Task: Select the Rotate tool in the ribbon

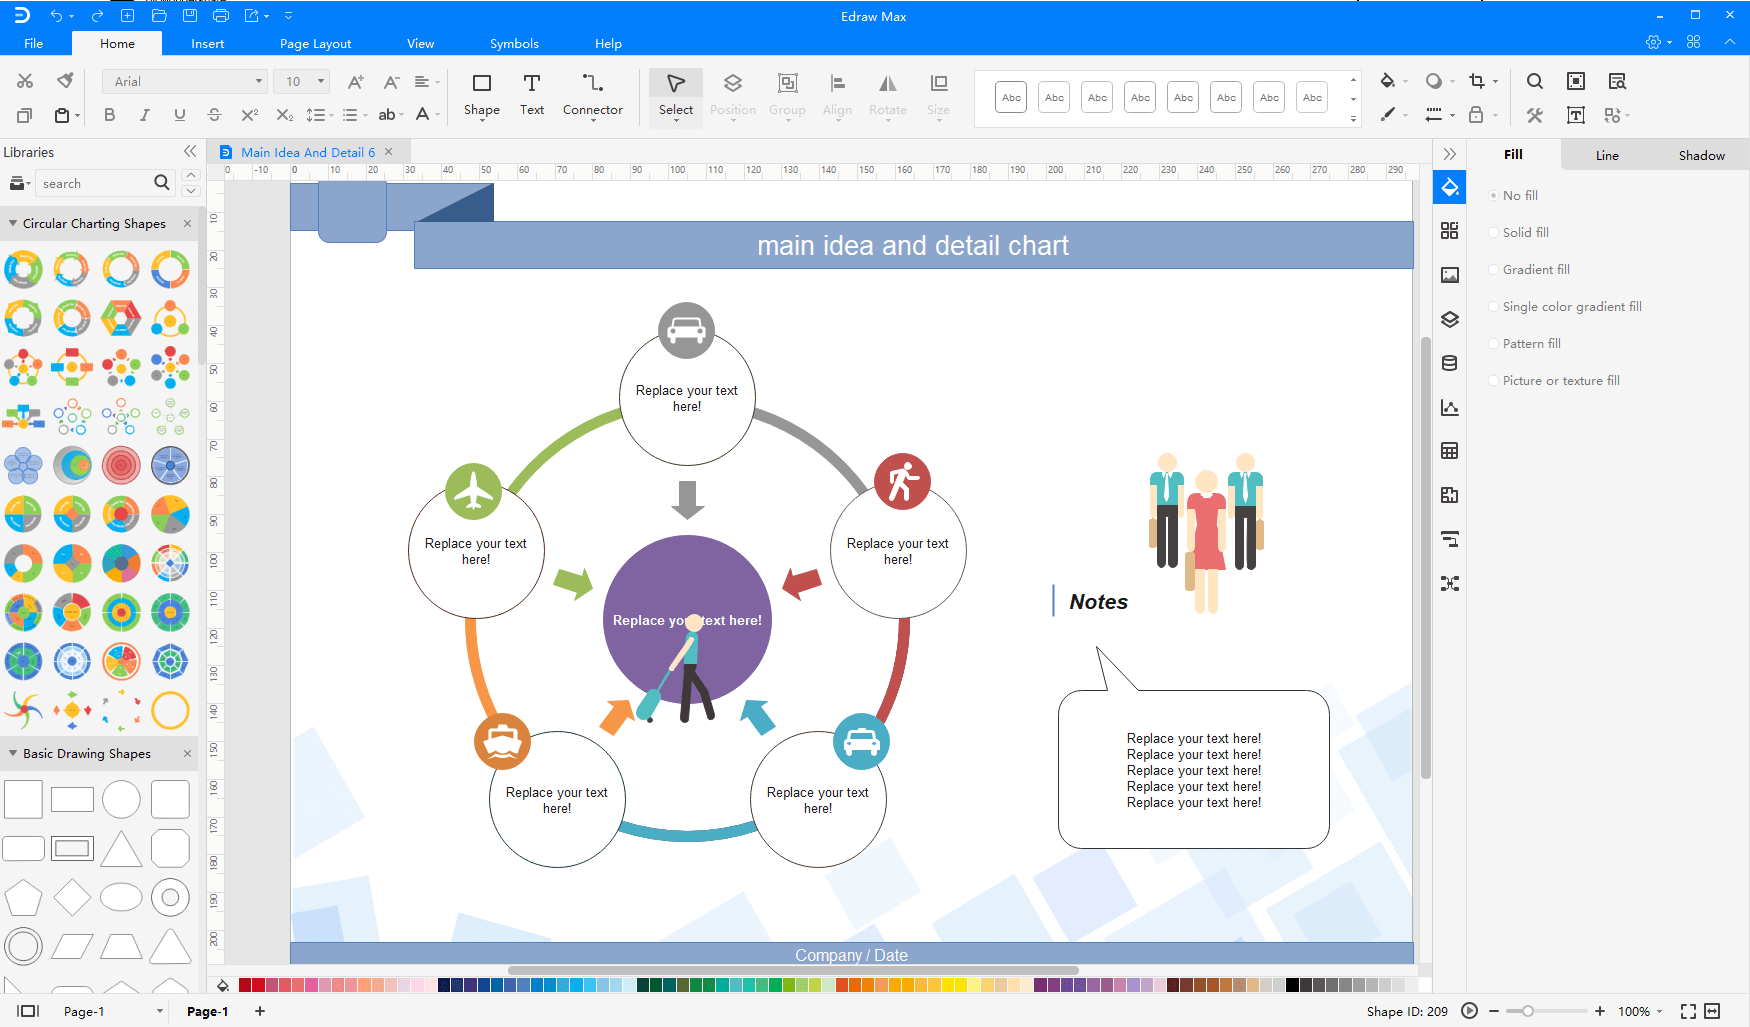Action: pyautogui.click(x=886, y=96)
